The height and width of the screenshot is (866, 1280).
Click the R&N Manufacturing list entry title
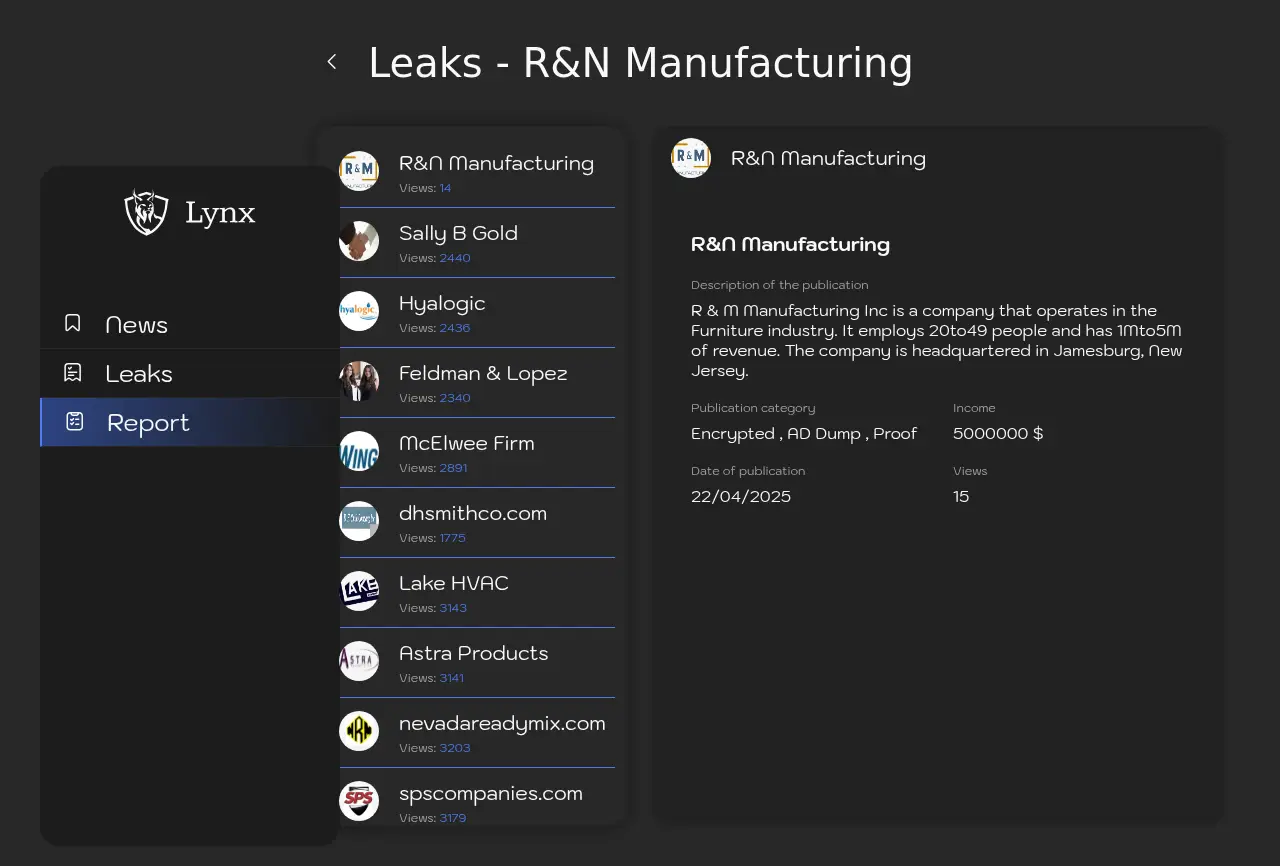(x=496, y=163)
